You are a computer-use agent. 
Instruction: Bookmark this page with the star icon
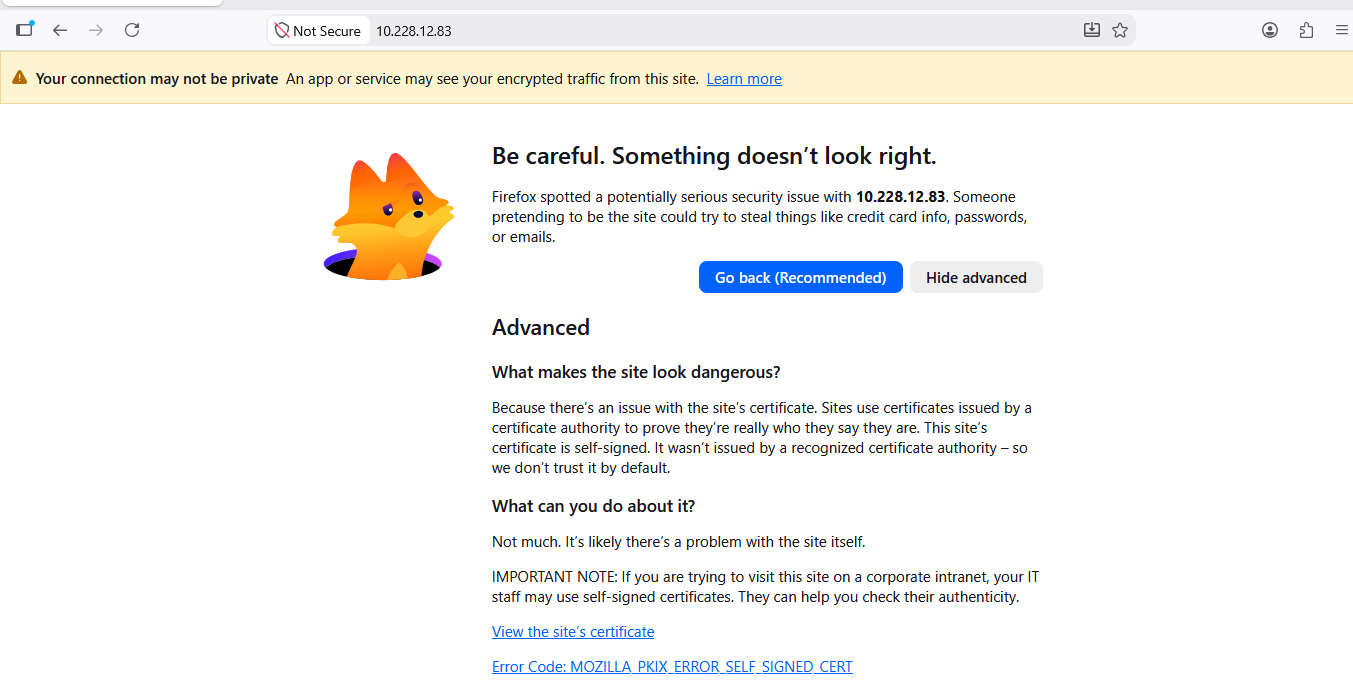pos(1120,31)
